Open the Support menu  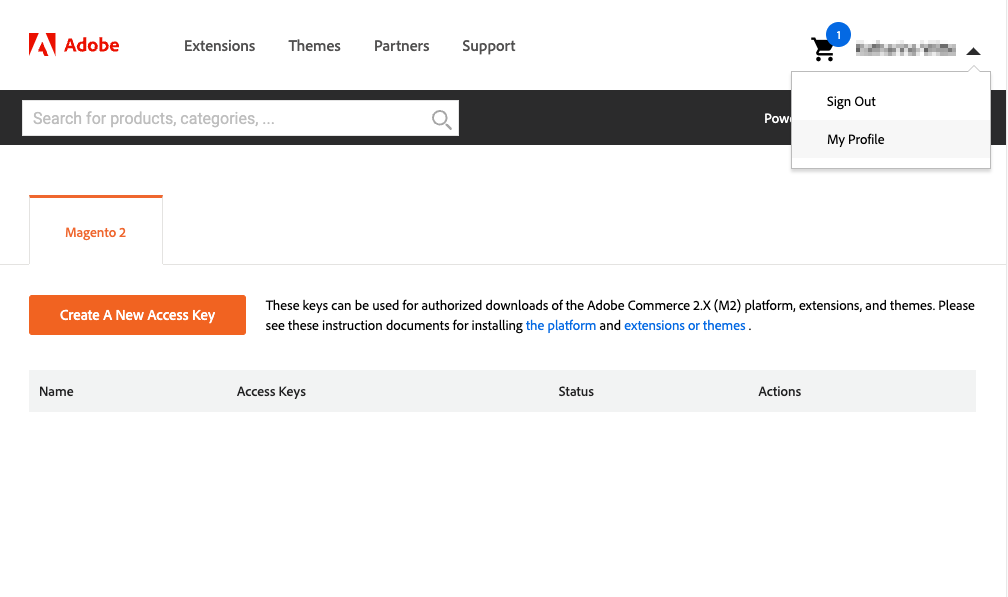pyautogui.click(x=489, y=46)
